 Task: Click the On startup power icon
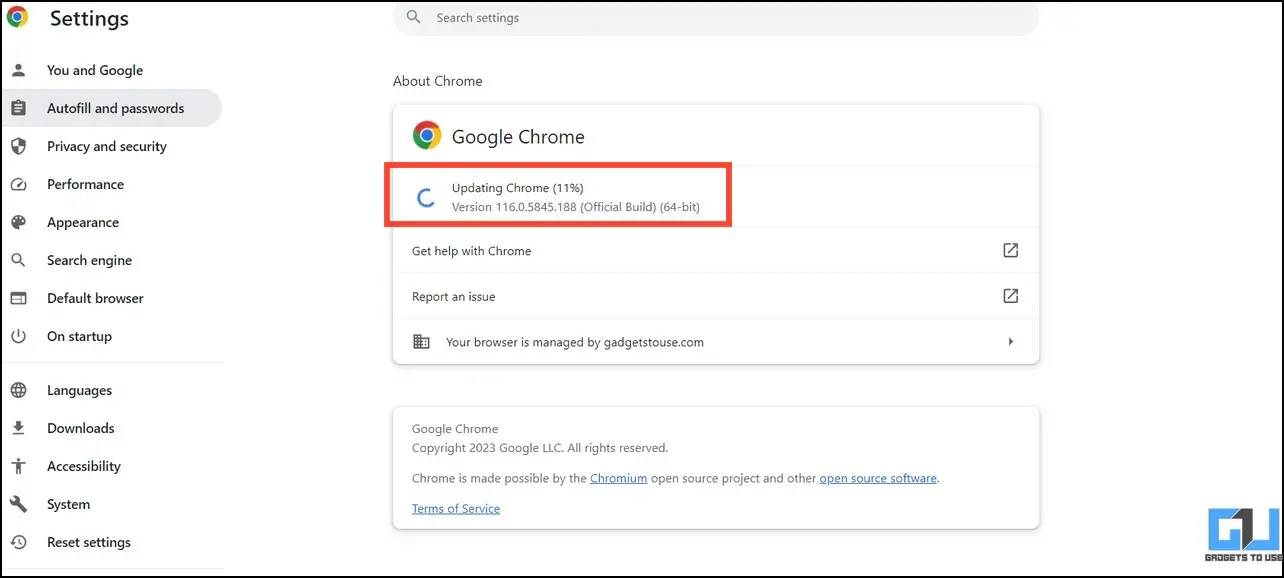coord(18,336)
